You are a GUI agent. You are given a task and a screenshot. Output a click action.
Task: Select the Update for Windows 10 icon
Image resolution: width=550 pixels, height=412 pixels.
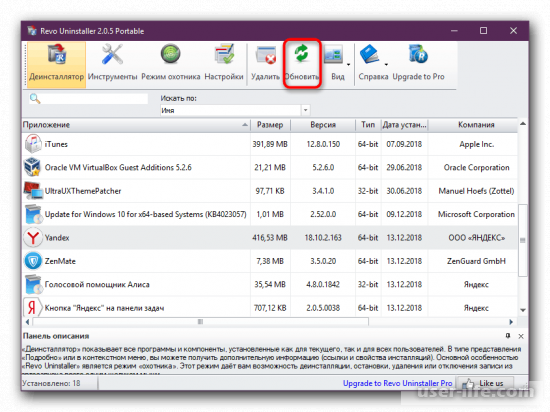(33, 214)
